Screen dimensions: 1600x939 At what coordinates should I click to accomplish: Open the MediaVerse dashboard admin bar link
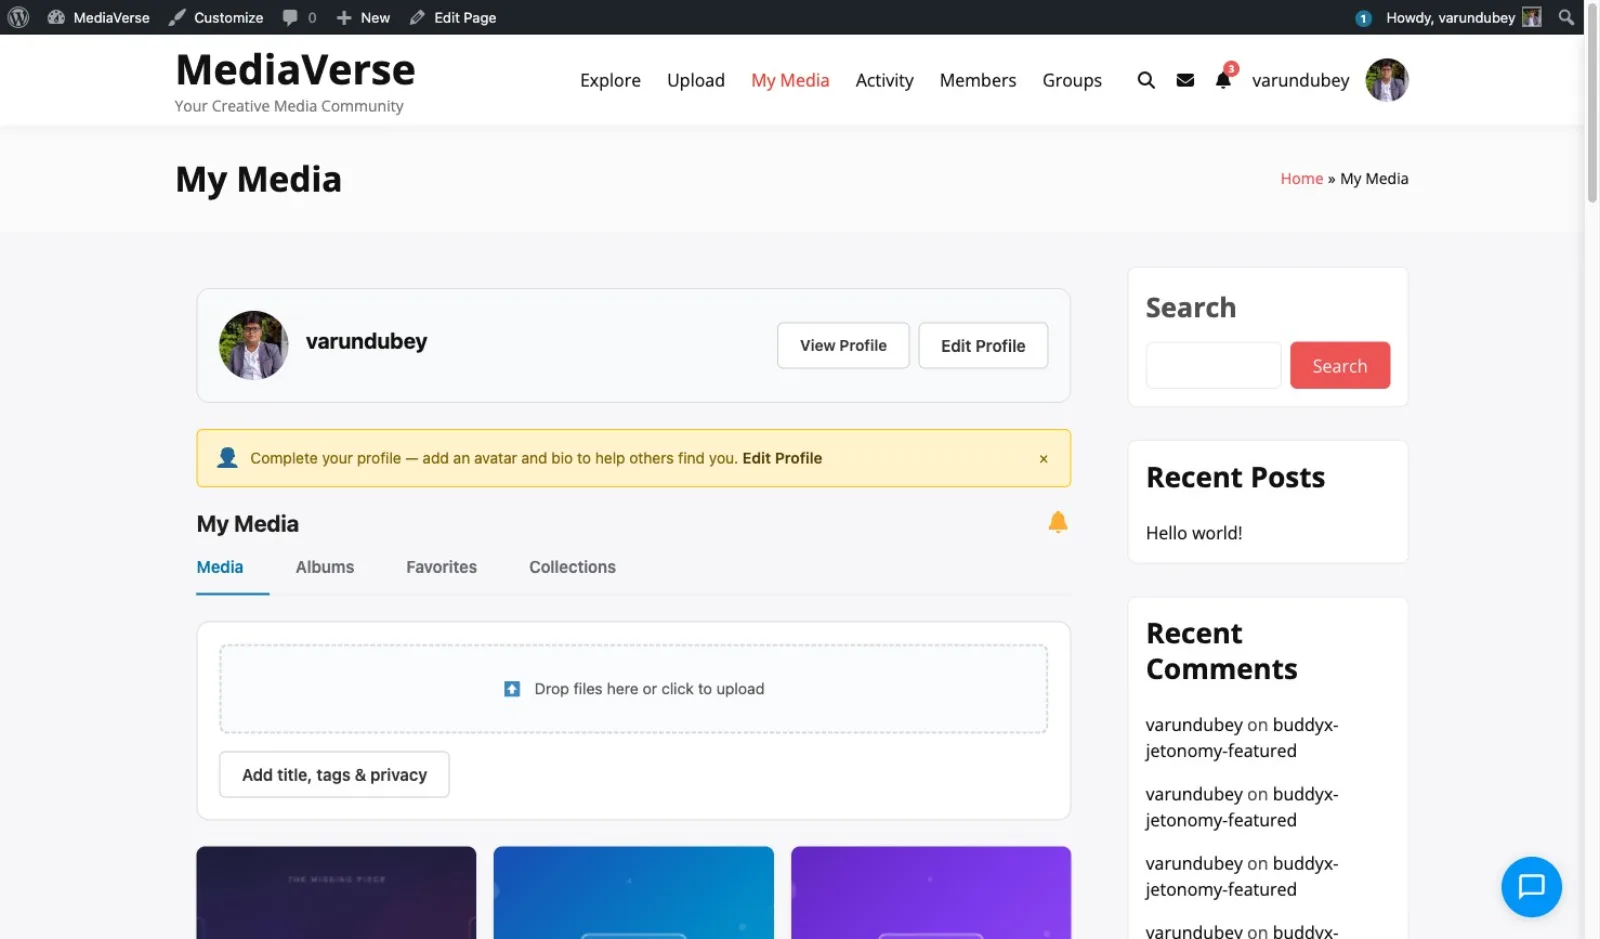pyautogui.click(x=98, y=17)
